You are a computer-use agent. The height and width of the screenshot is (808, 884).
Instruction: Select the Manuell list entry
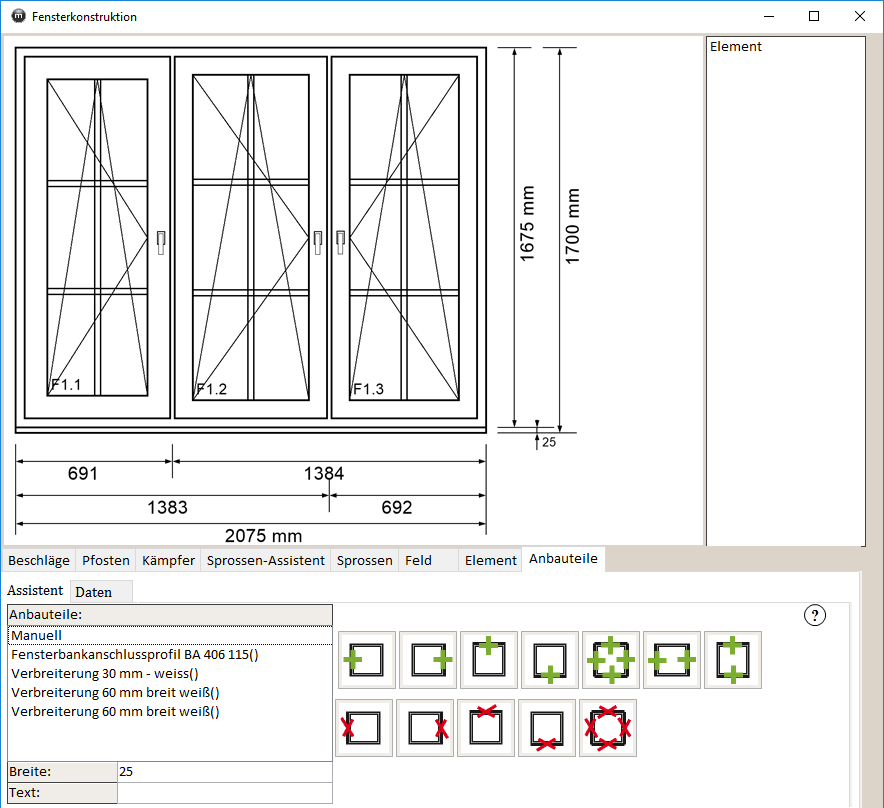pyautogui.click(x=170, y=635)
